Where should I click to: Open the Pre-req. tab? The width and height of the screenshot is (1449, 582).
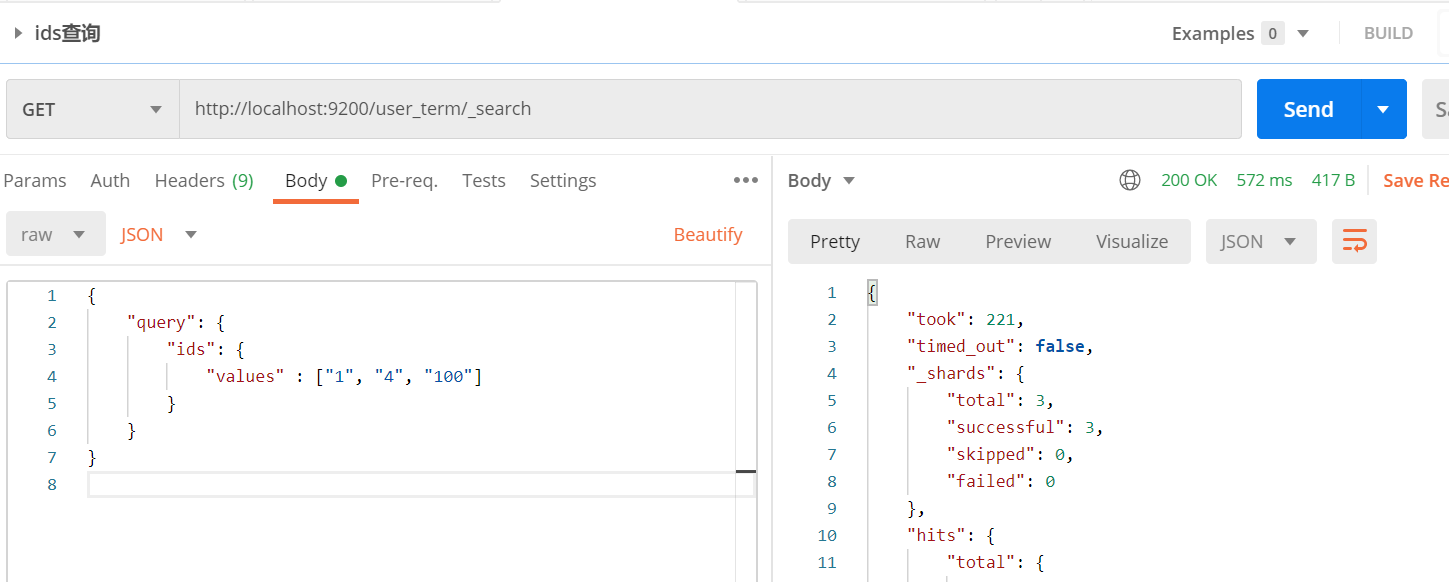click(x=404, y=181)
